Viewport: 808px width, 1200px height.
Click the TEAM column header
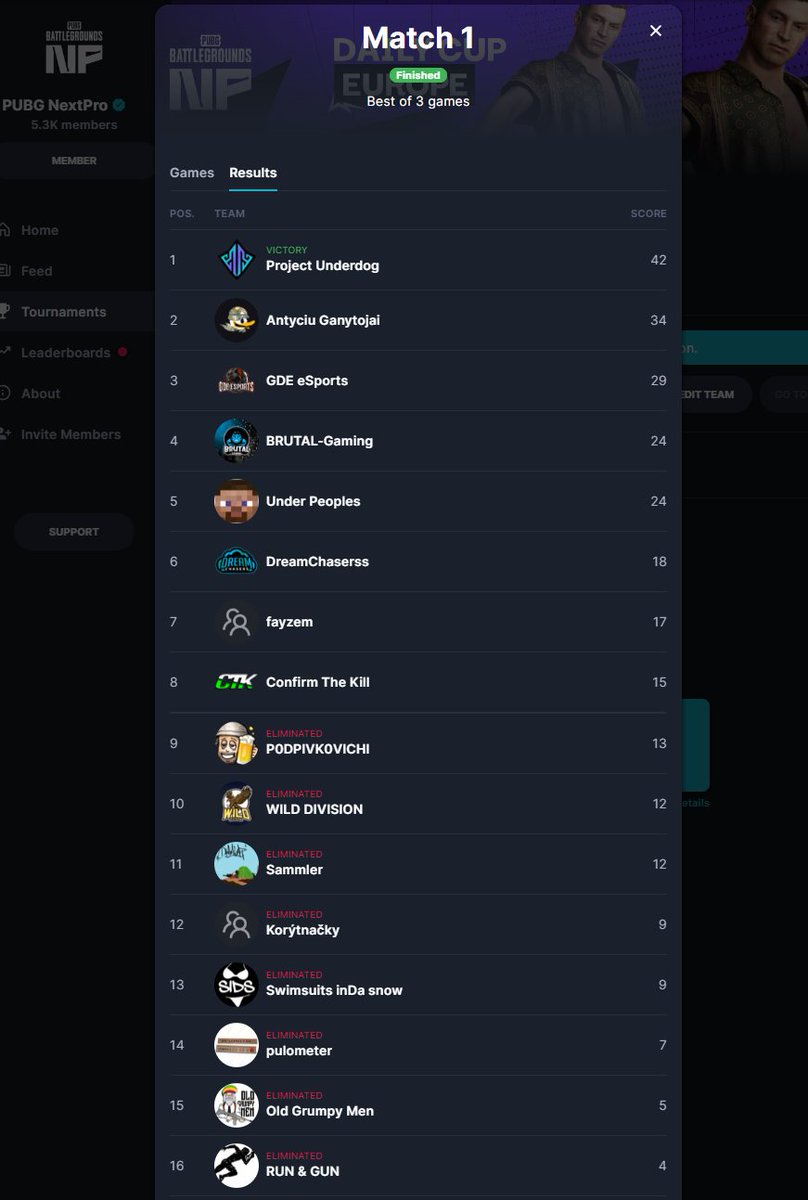(x=229, y=214)
